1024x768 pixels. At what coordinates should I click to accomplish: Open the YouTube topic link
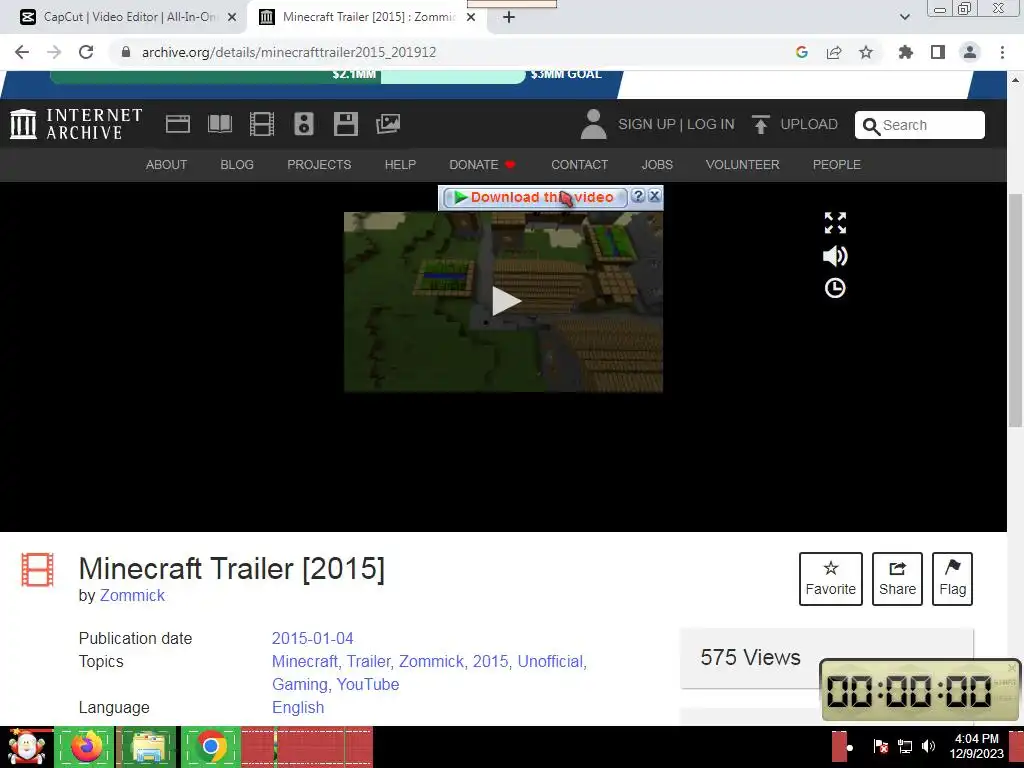click(368, 684)
